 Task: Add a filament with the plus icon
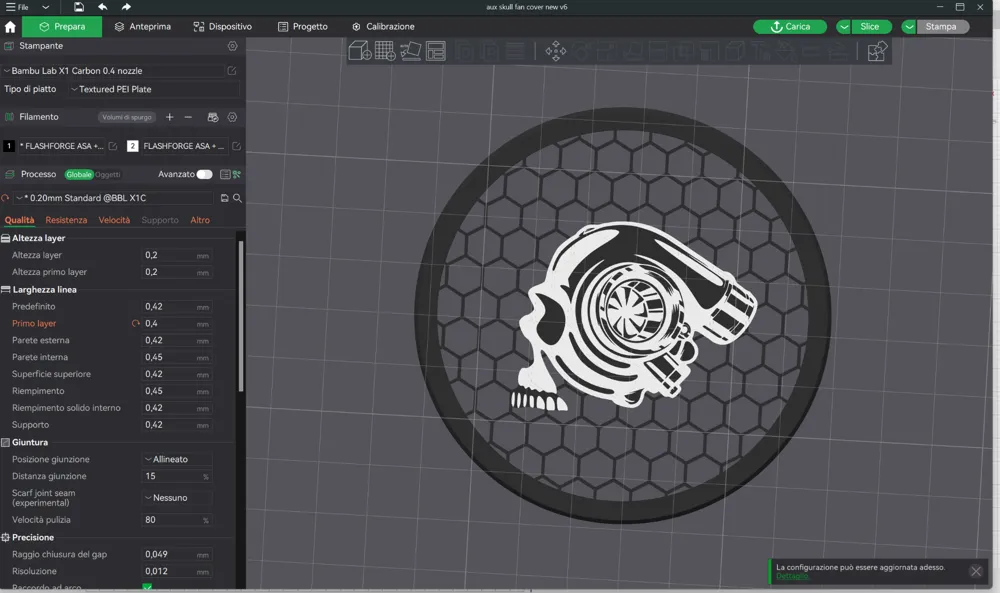tap(170, 117)
